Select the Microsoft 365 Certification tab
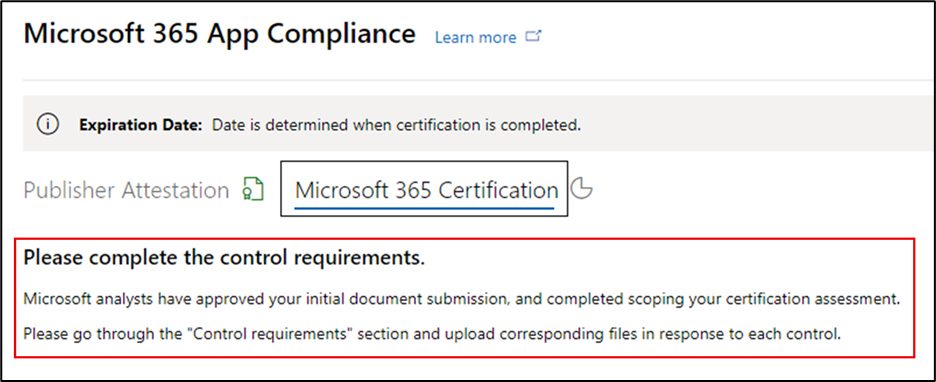This screenshot has height=382, width=936. (x=426, y=191)
